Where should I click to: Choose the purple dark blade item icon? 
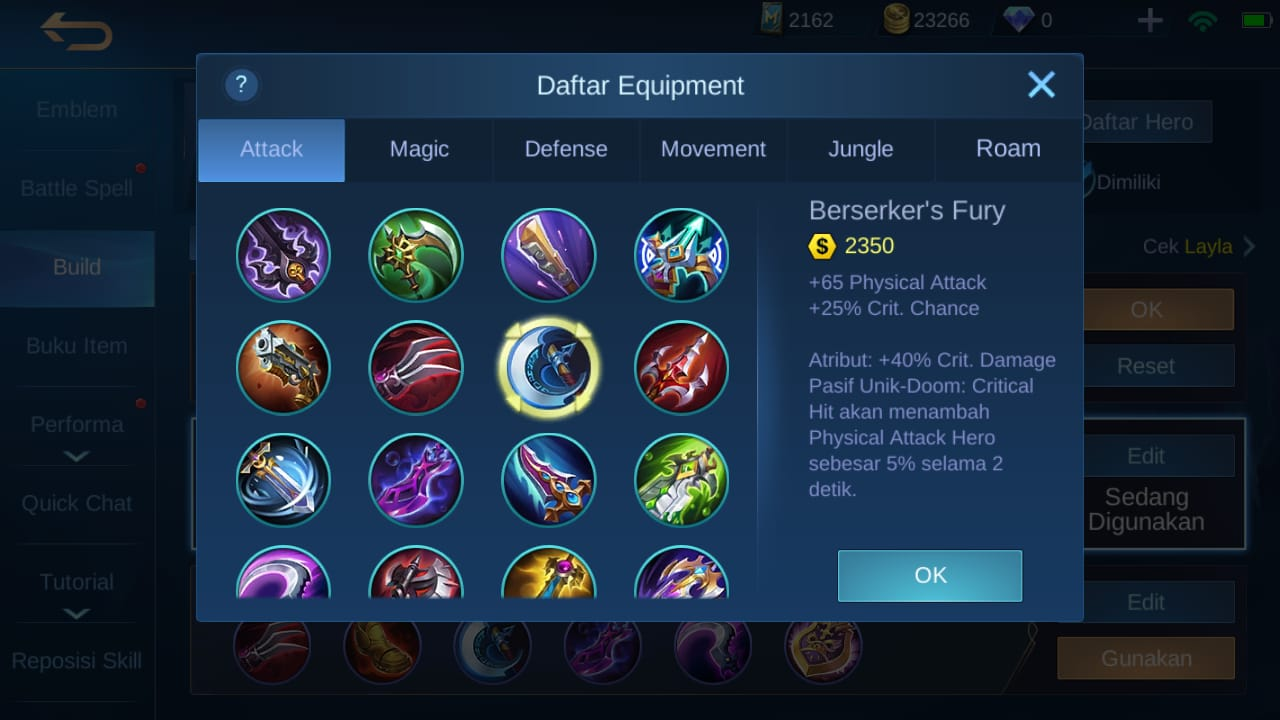point(283,255)
